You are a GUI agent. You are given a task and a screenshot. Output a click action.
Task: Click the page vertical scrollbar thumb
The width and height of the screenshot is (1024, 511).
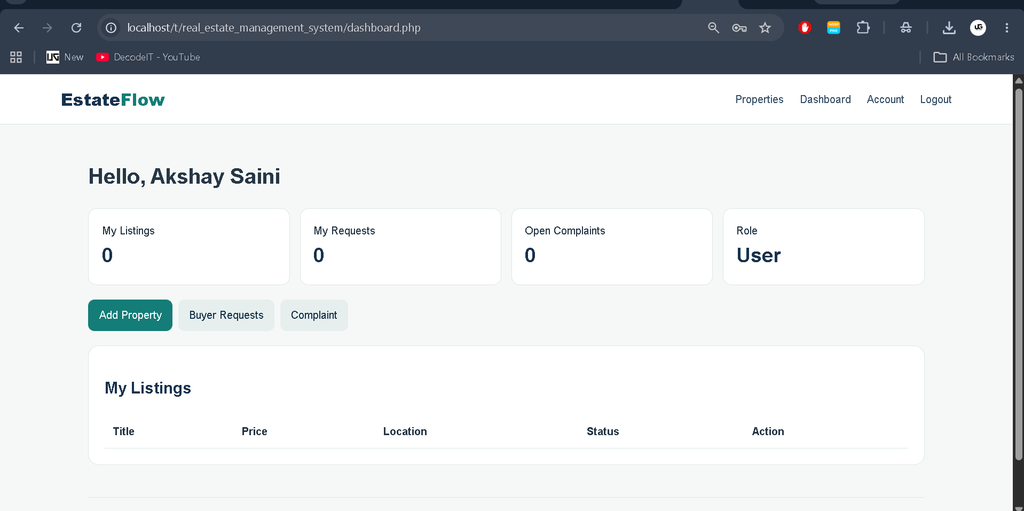point(1018,274)
